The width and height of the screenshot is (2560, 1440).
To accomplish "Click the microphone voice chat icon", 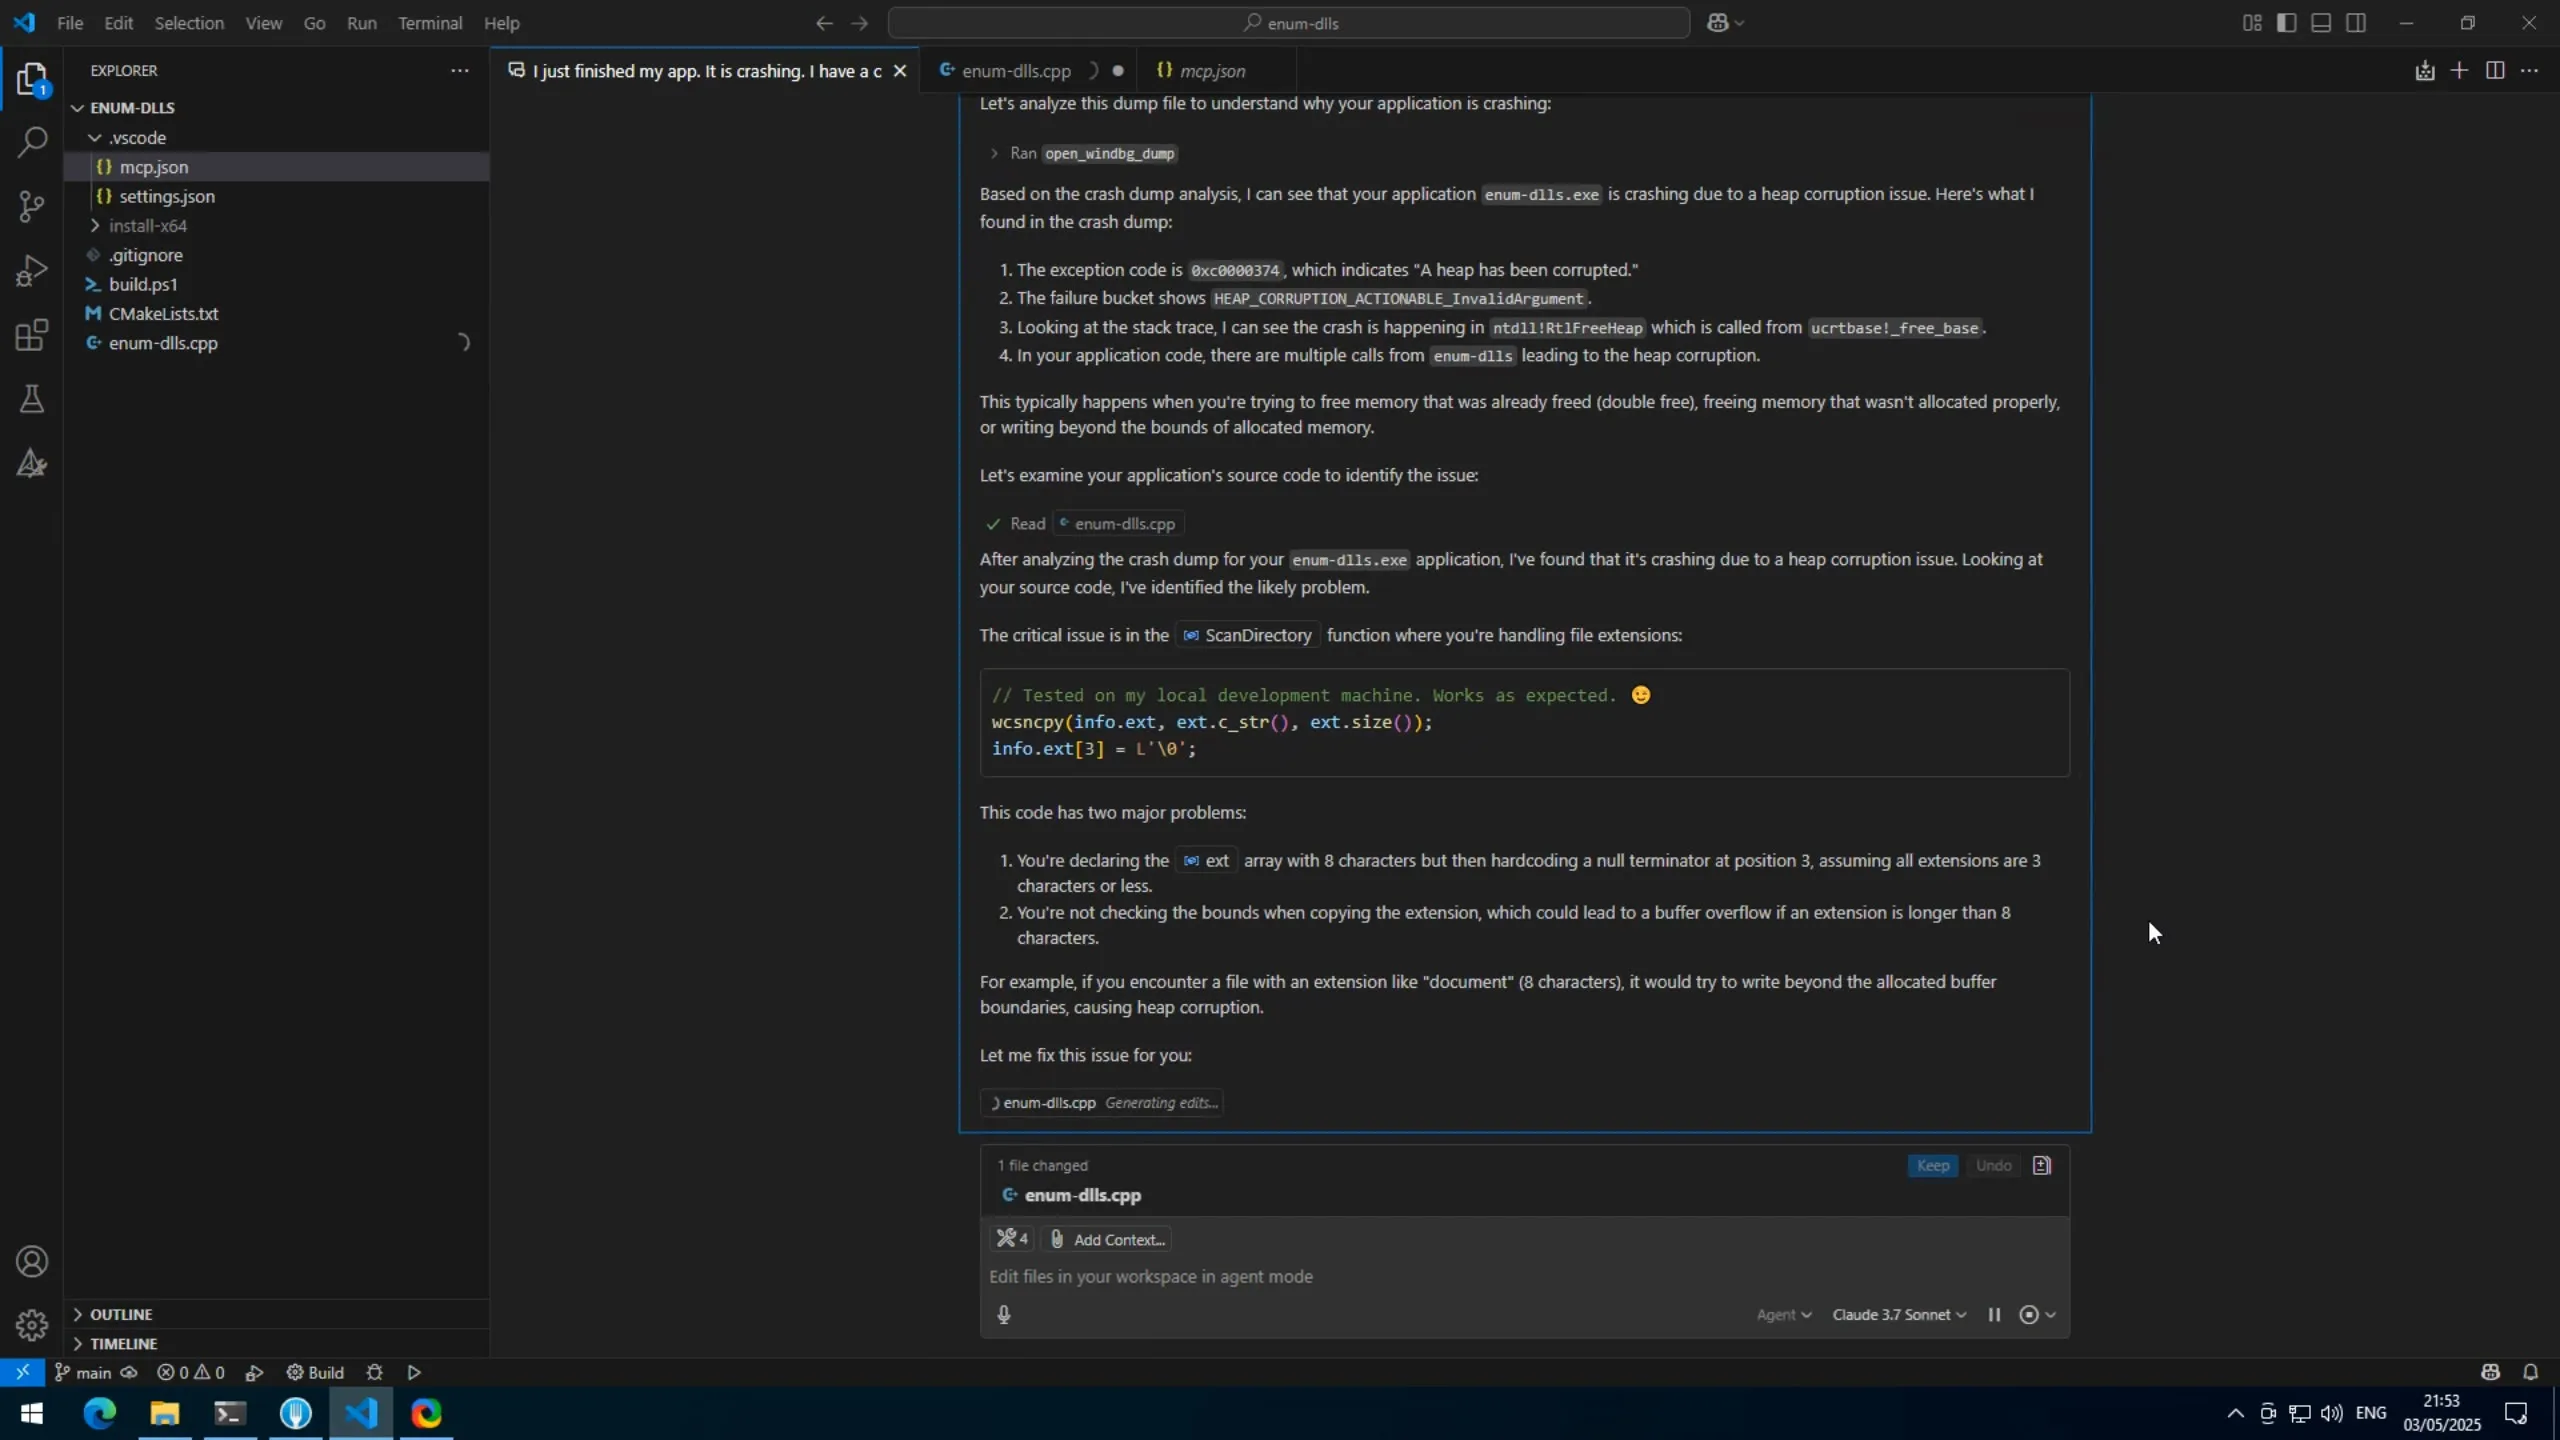I will [1004, 1315].
